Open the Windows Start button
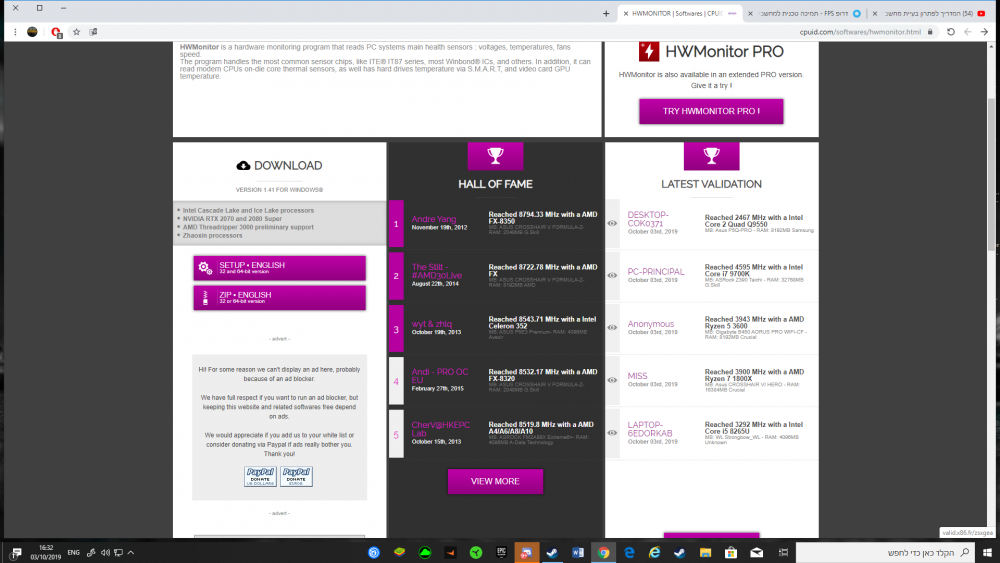Screen dimensions: 1000x563 987,553
